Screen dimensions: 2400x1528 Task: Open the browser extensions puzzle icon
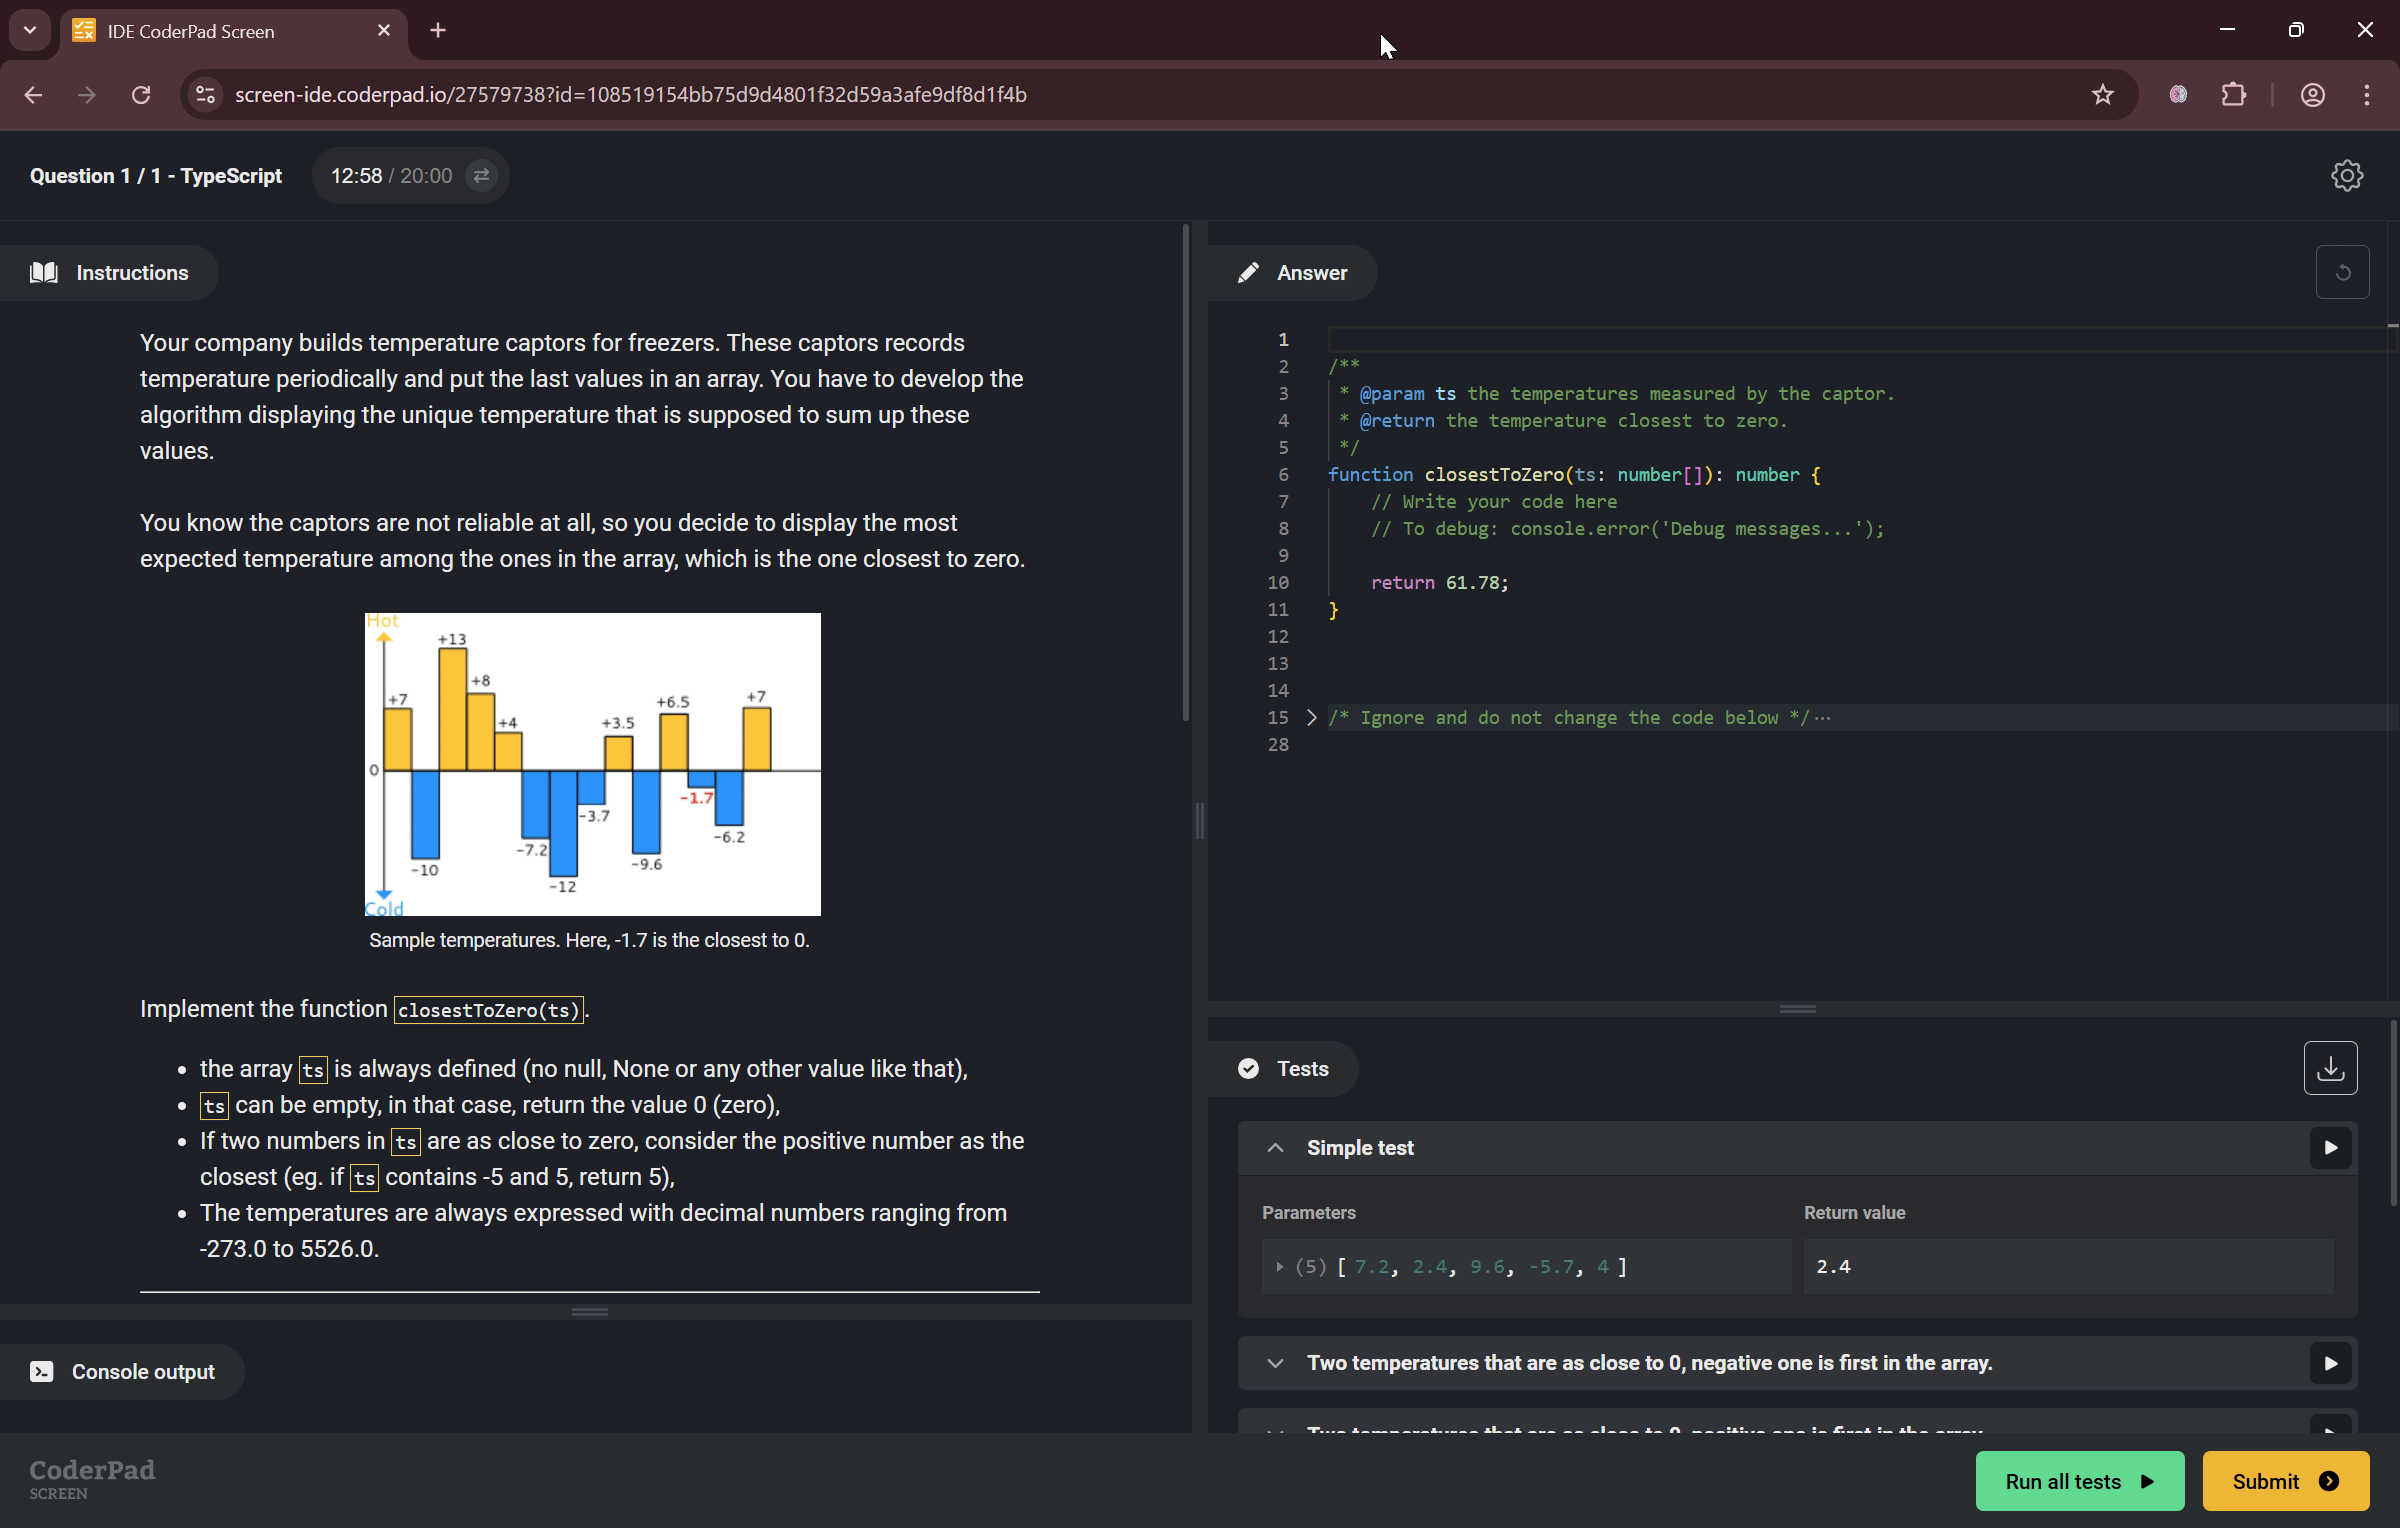2233,94
